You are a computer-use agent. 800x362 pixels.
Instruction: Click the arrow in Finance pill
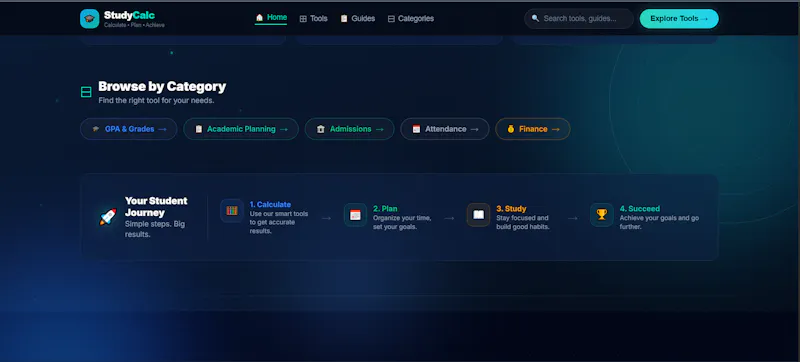click(556, 130)
